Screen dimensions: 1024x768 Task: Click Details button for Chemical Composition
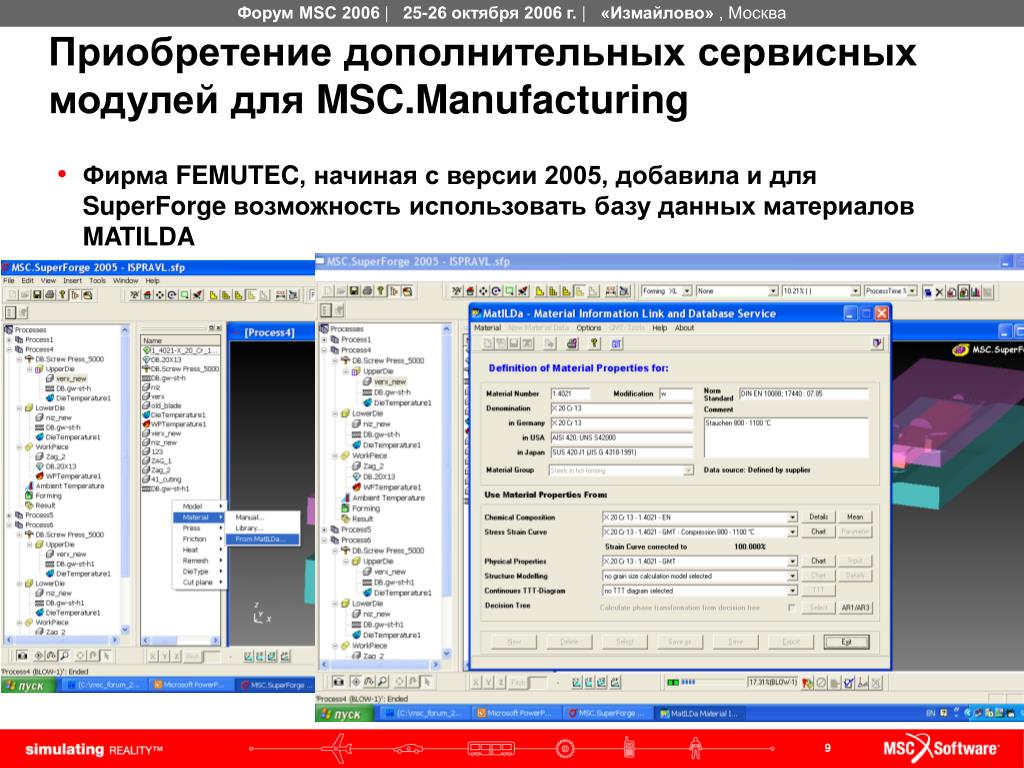point(818,517)
